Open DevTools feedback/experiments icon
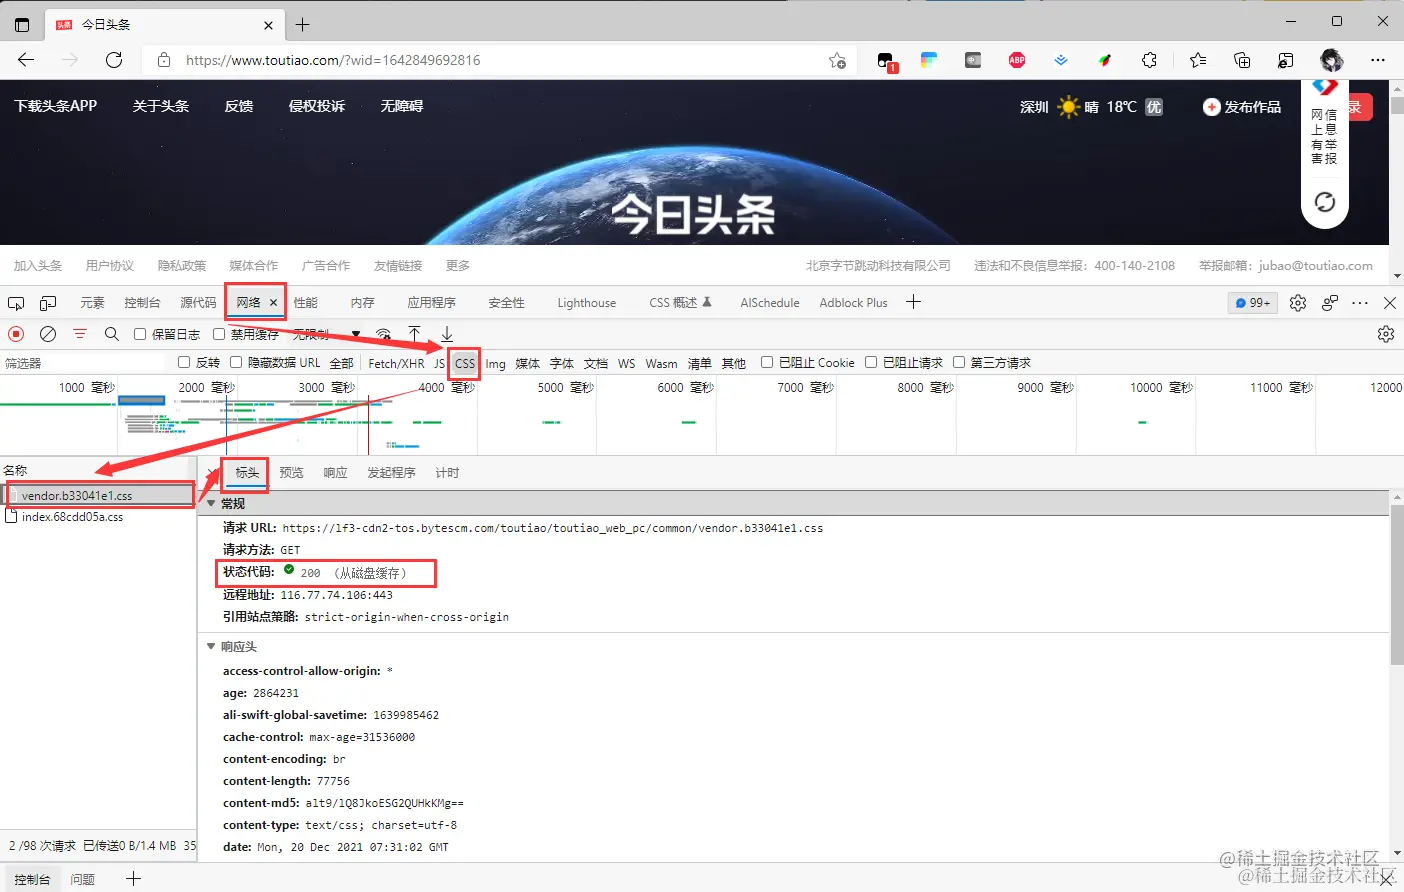Viewport: 1404px width, 892px height. point(1330,303)
